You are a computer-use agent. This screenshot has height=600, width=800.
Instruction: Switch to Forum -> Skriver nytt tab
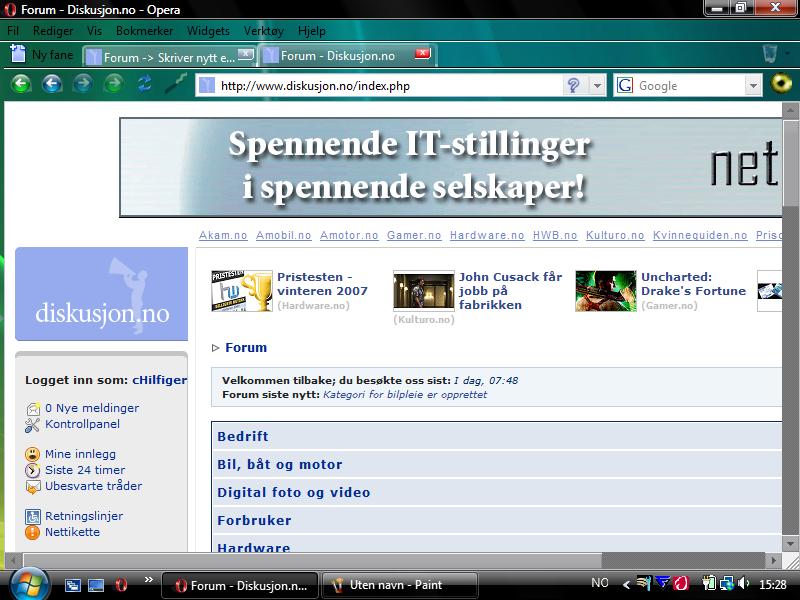[x=170, y=56]
